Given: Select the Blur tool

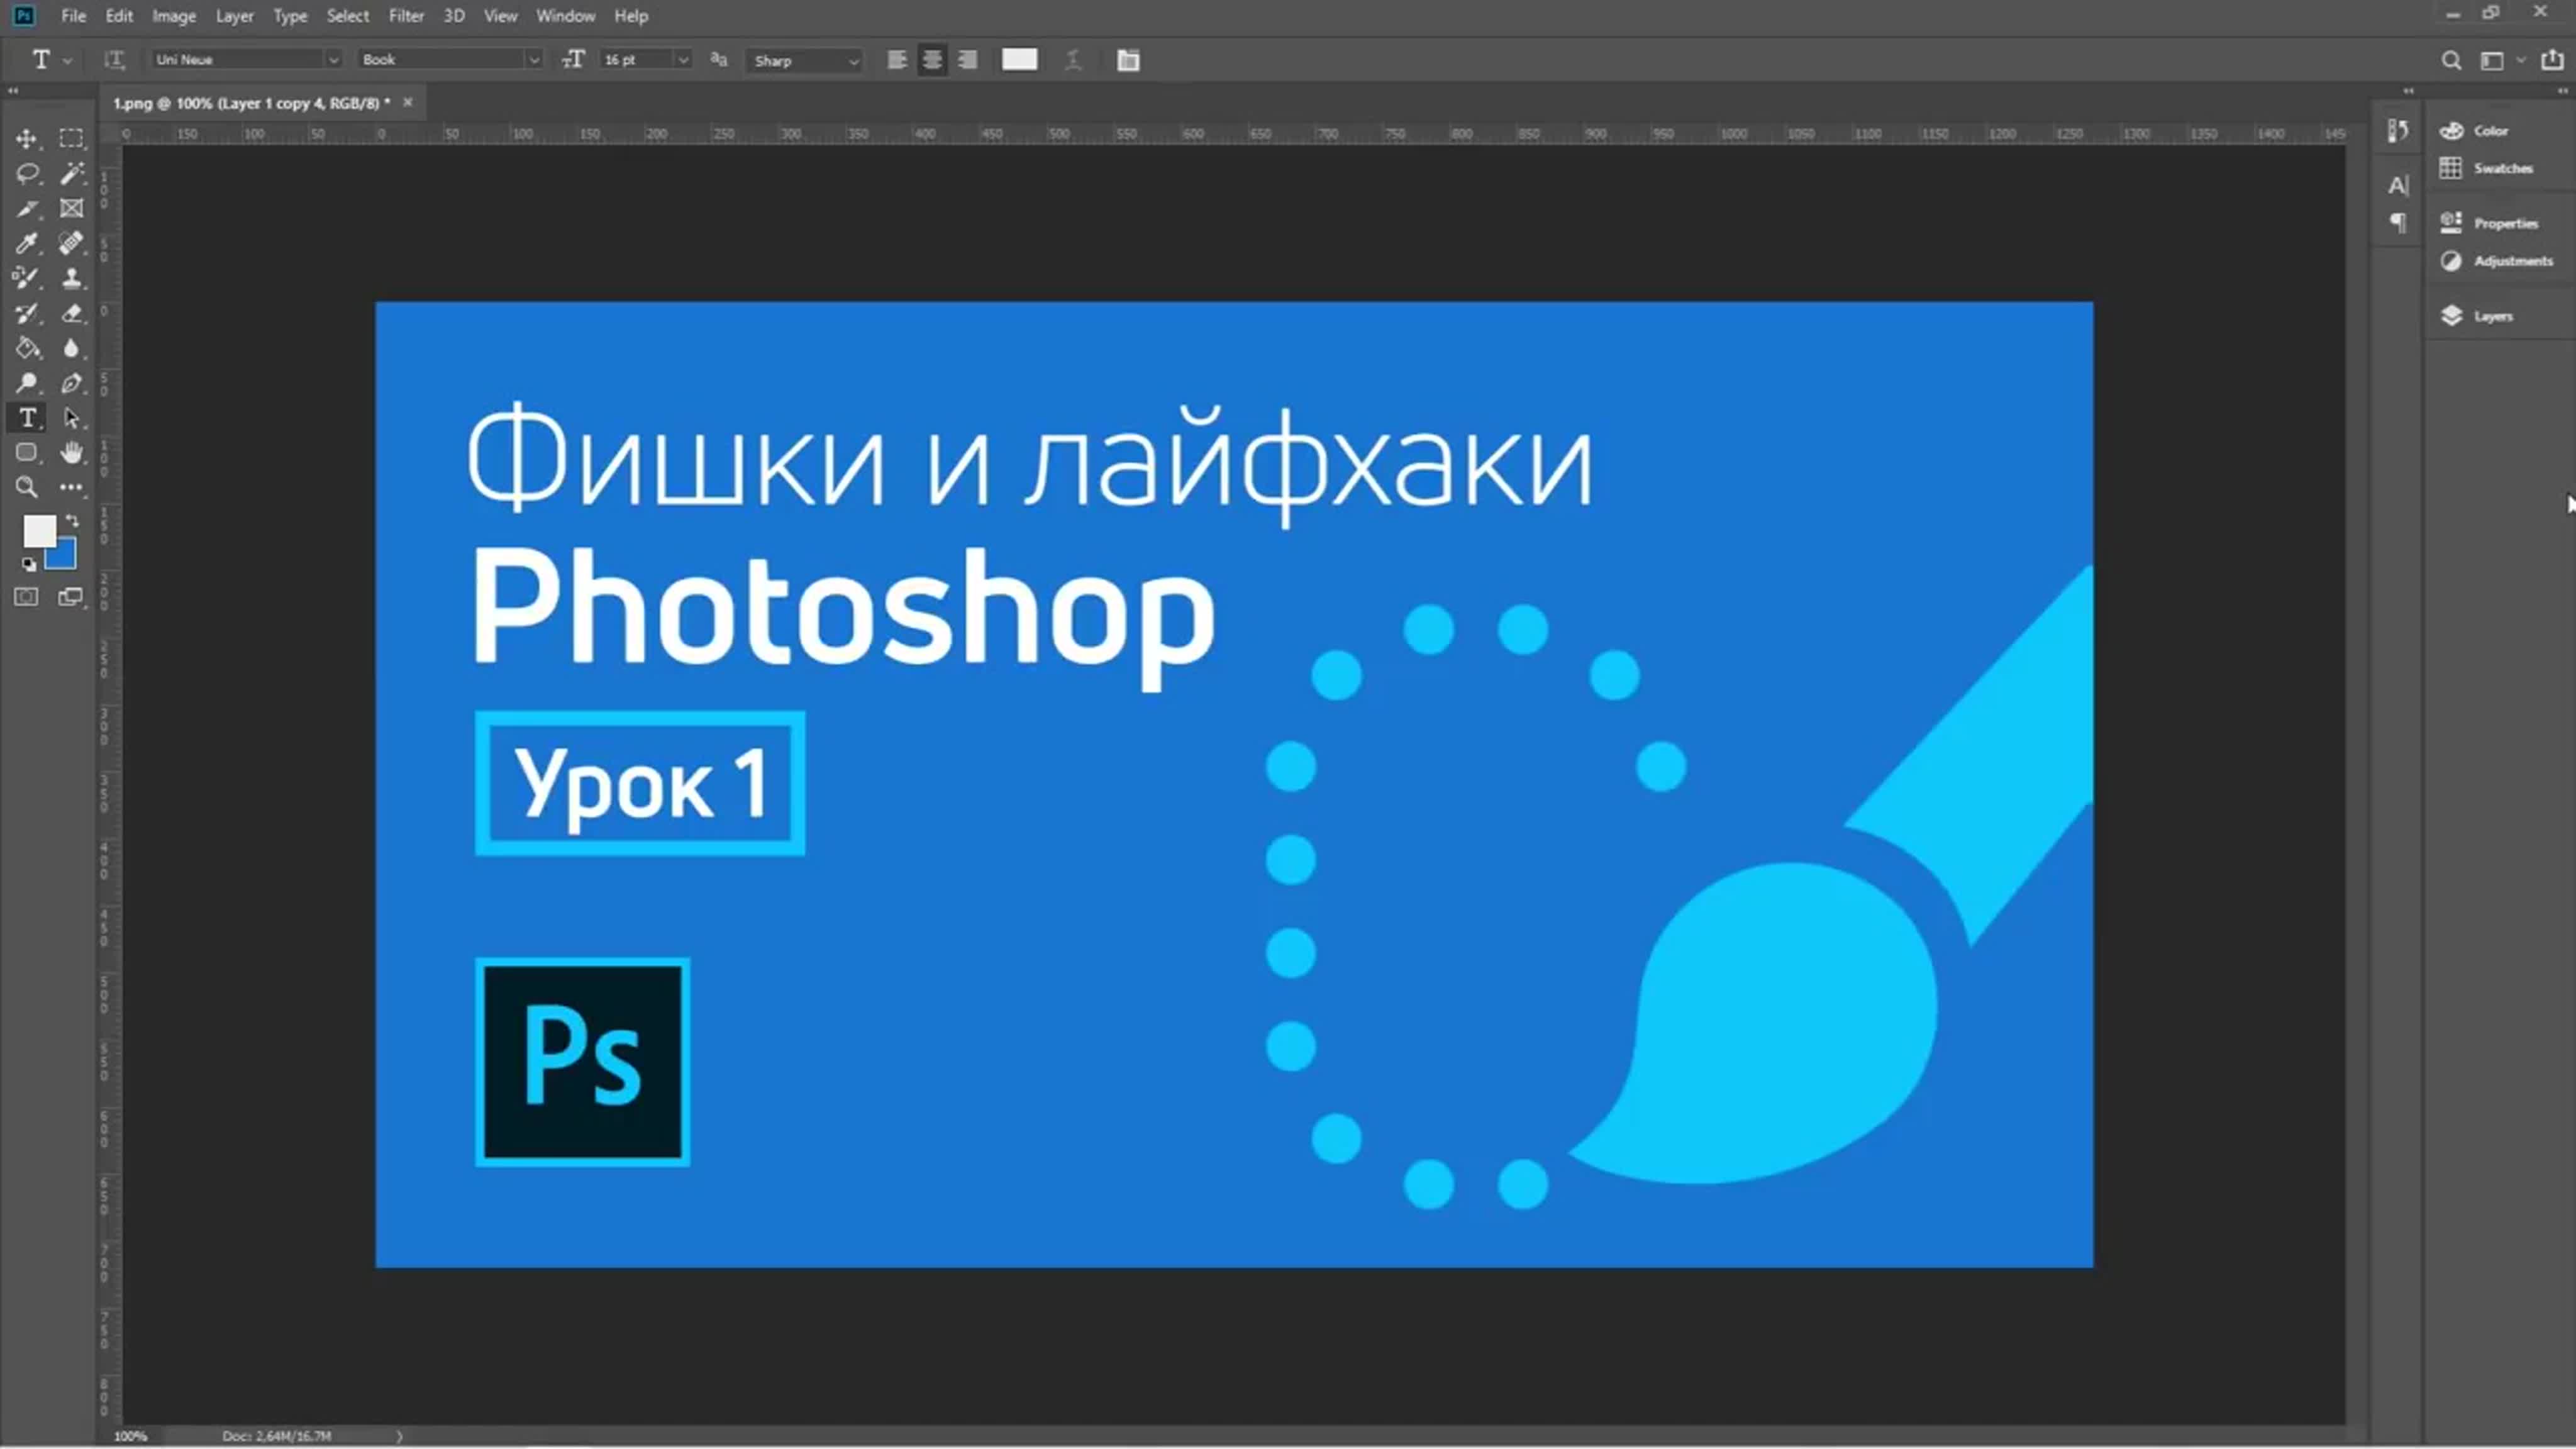Looking at the screenshot, I should (71, 348).
